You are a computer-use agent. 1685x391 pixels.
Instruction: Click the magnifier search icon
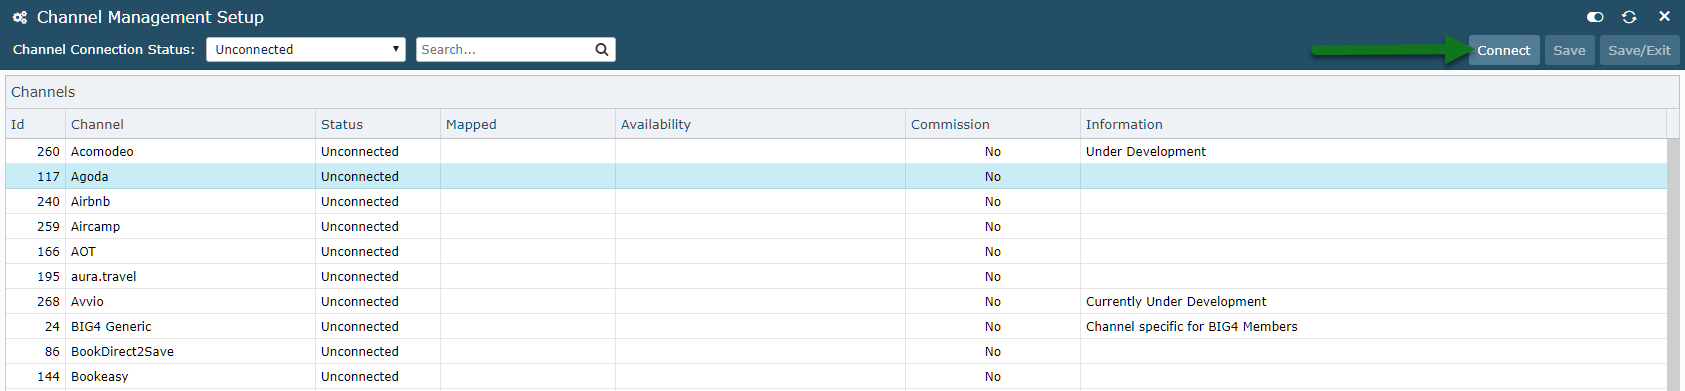coord(602,49)
